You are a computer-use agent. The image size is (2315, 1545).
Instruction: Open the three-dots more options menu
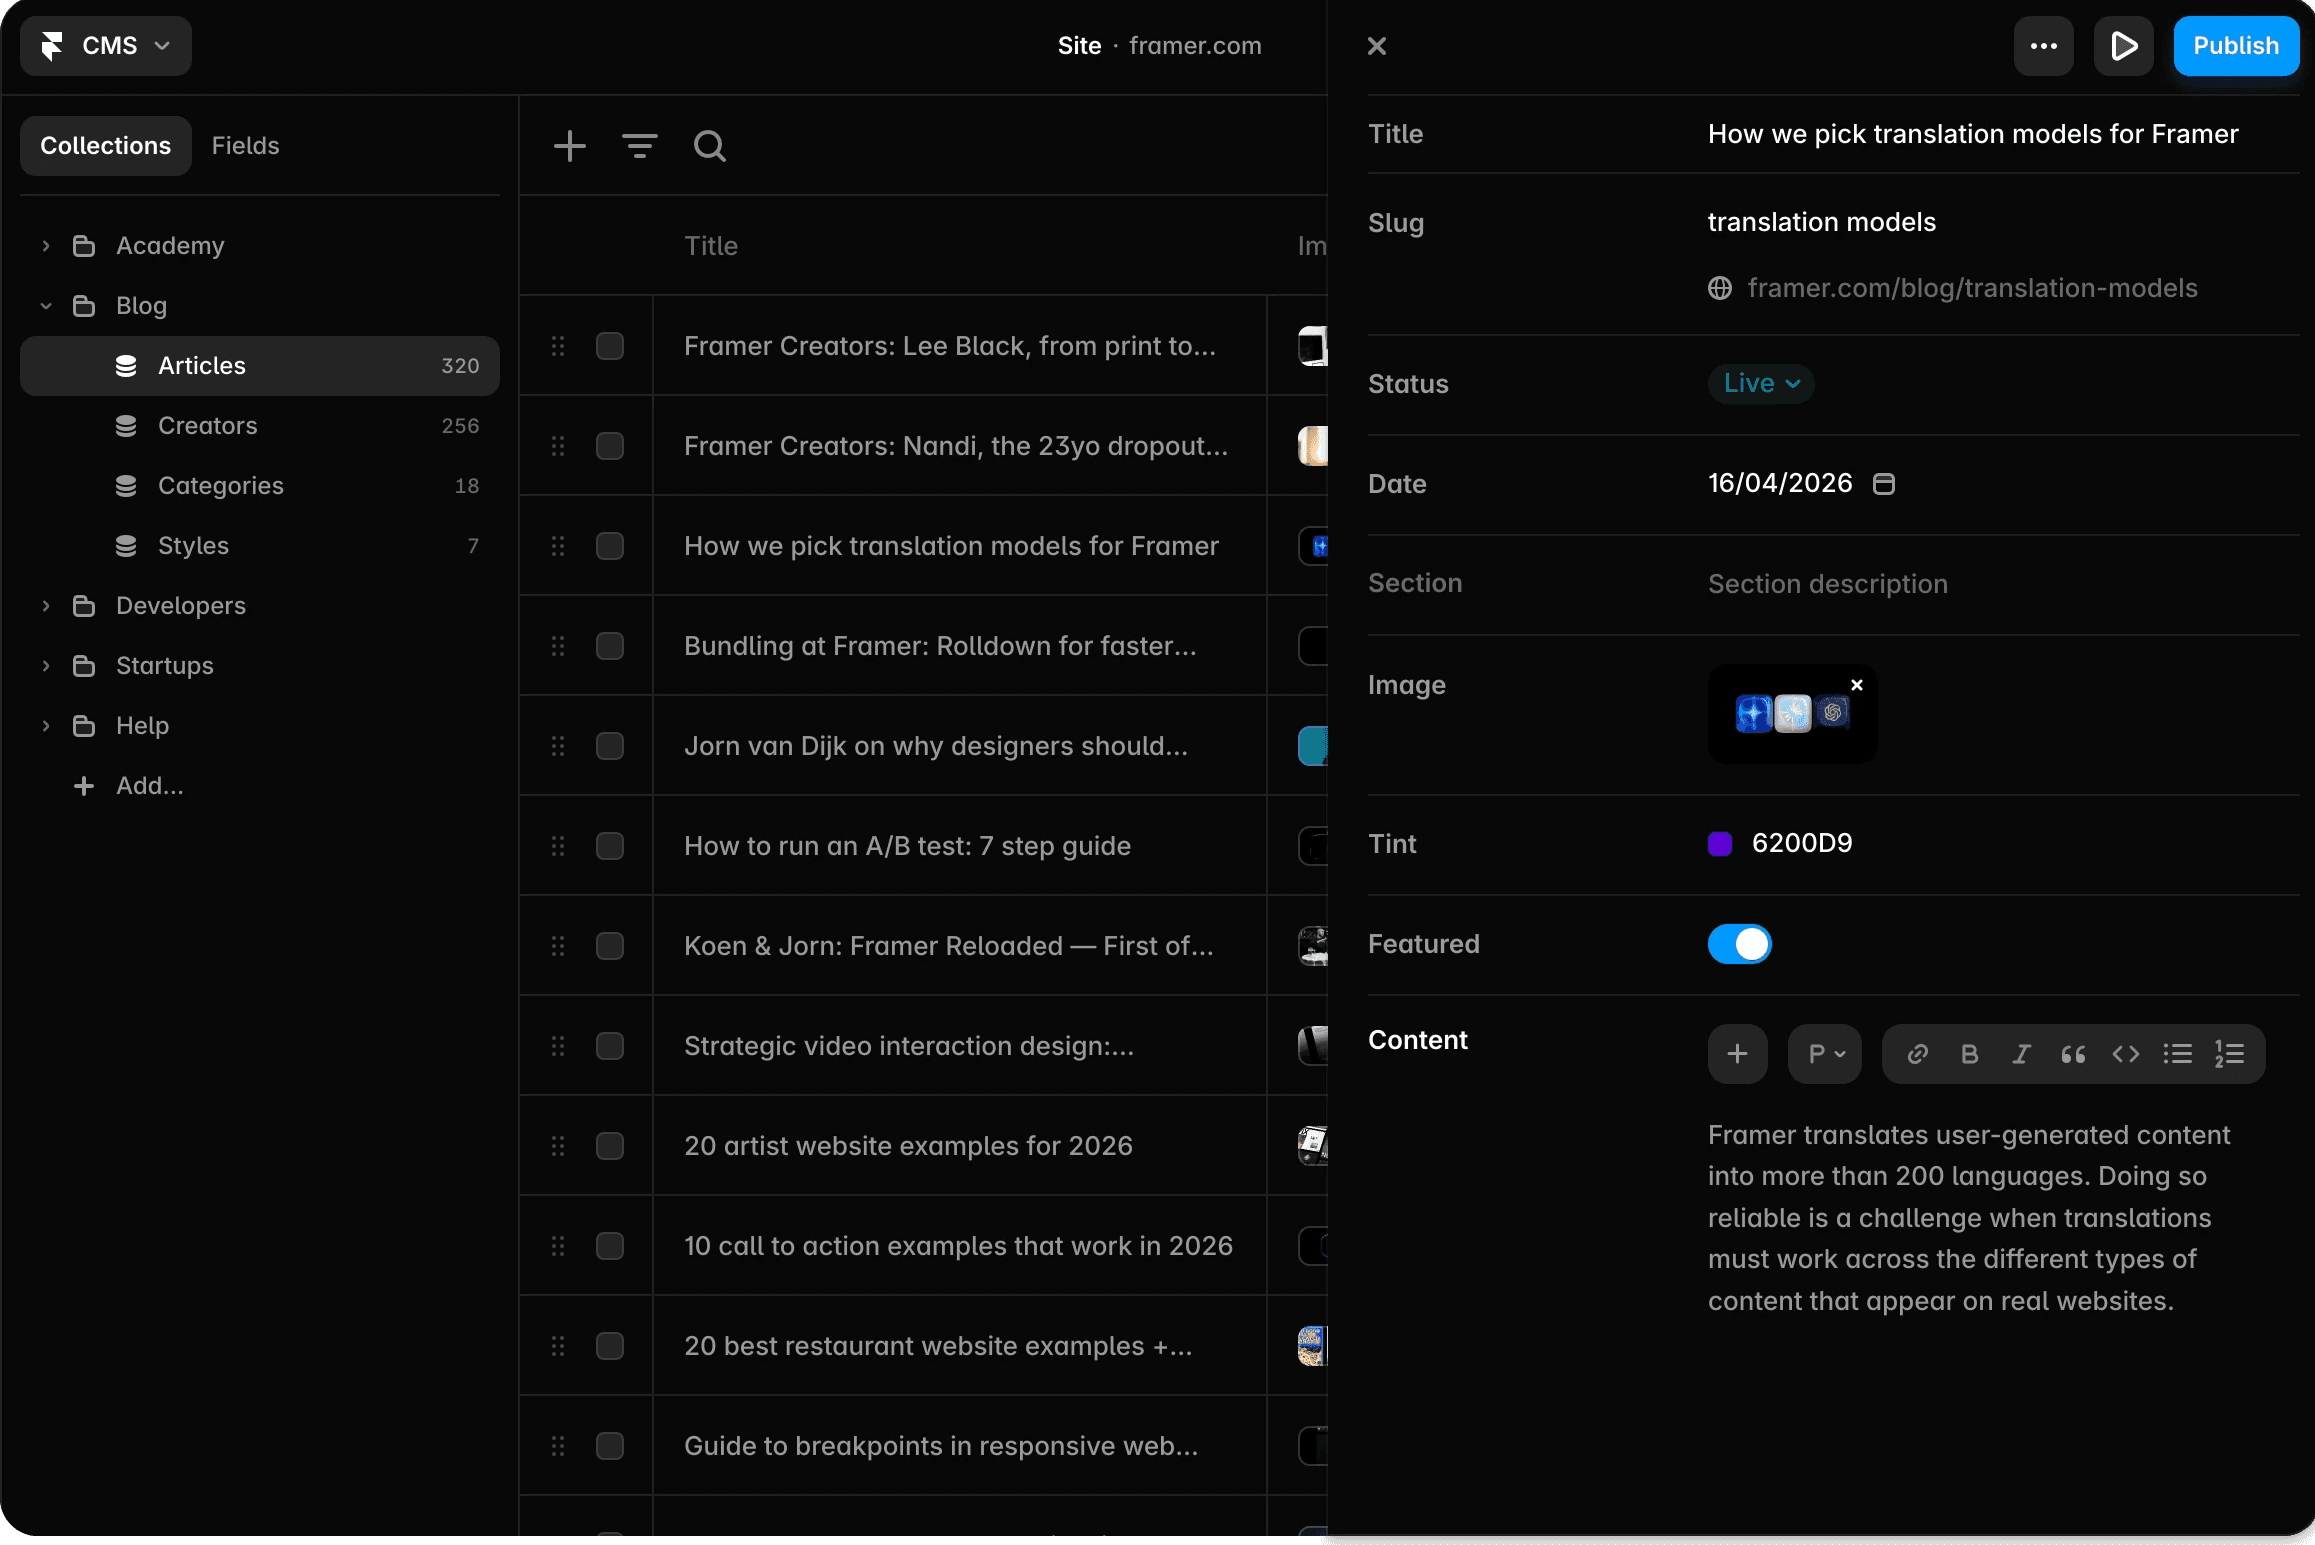click(2043, 46)
